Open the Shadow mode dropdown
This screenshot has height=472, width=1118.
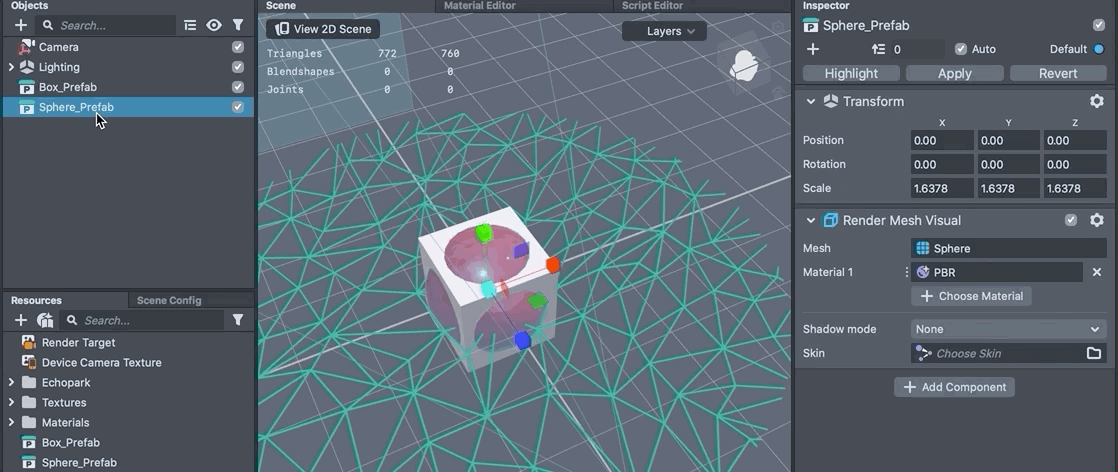click(x=1009, y=329)
